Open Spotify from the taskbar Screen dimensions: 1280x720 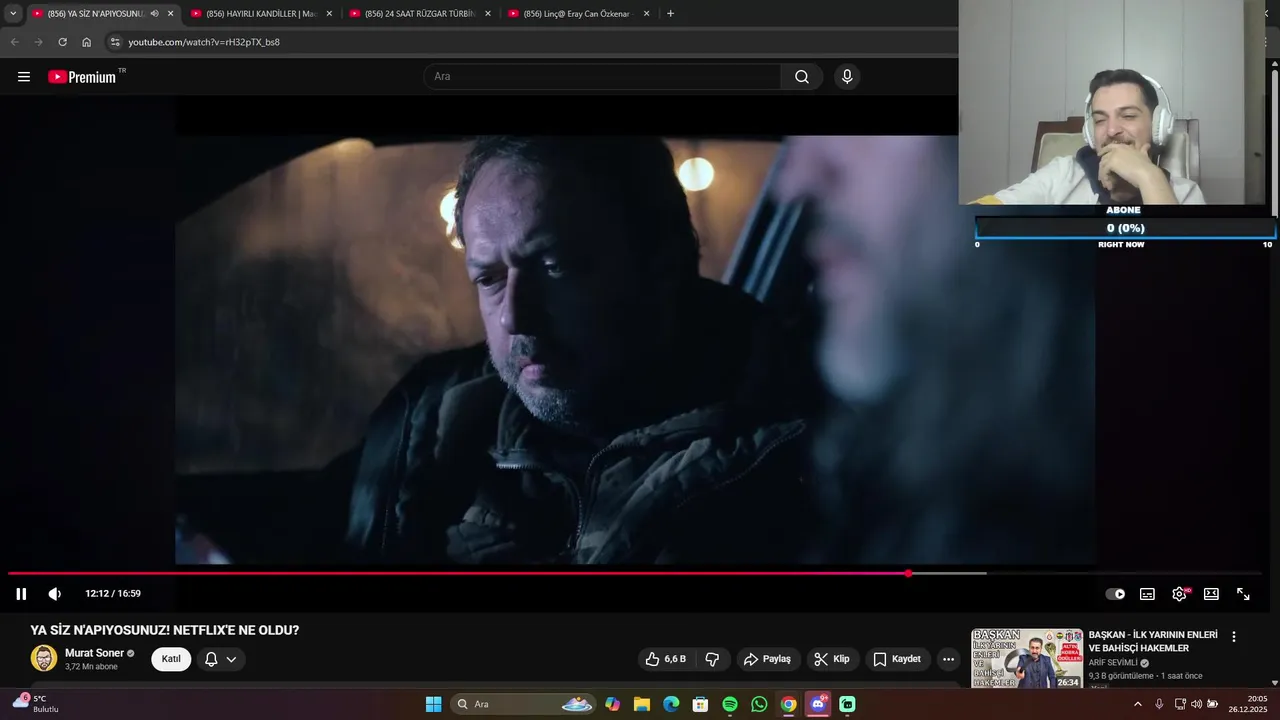click(730, 704)
